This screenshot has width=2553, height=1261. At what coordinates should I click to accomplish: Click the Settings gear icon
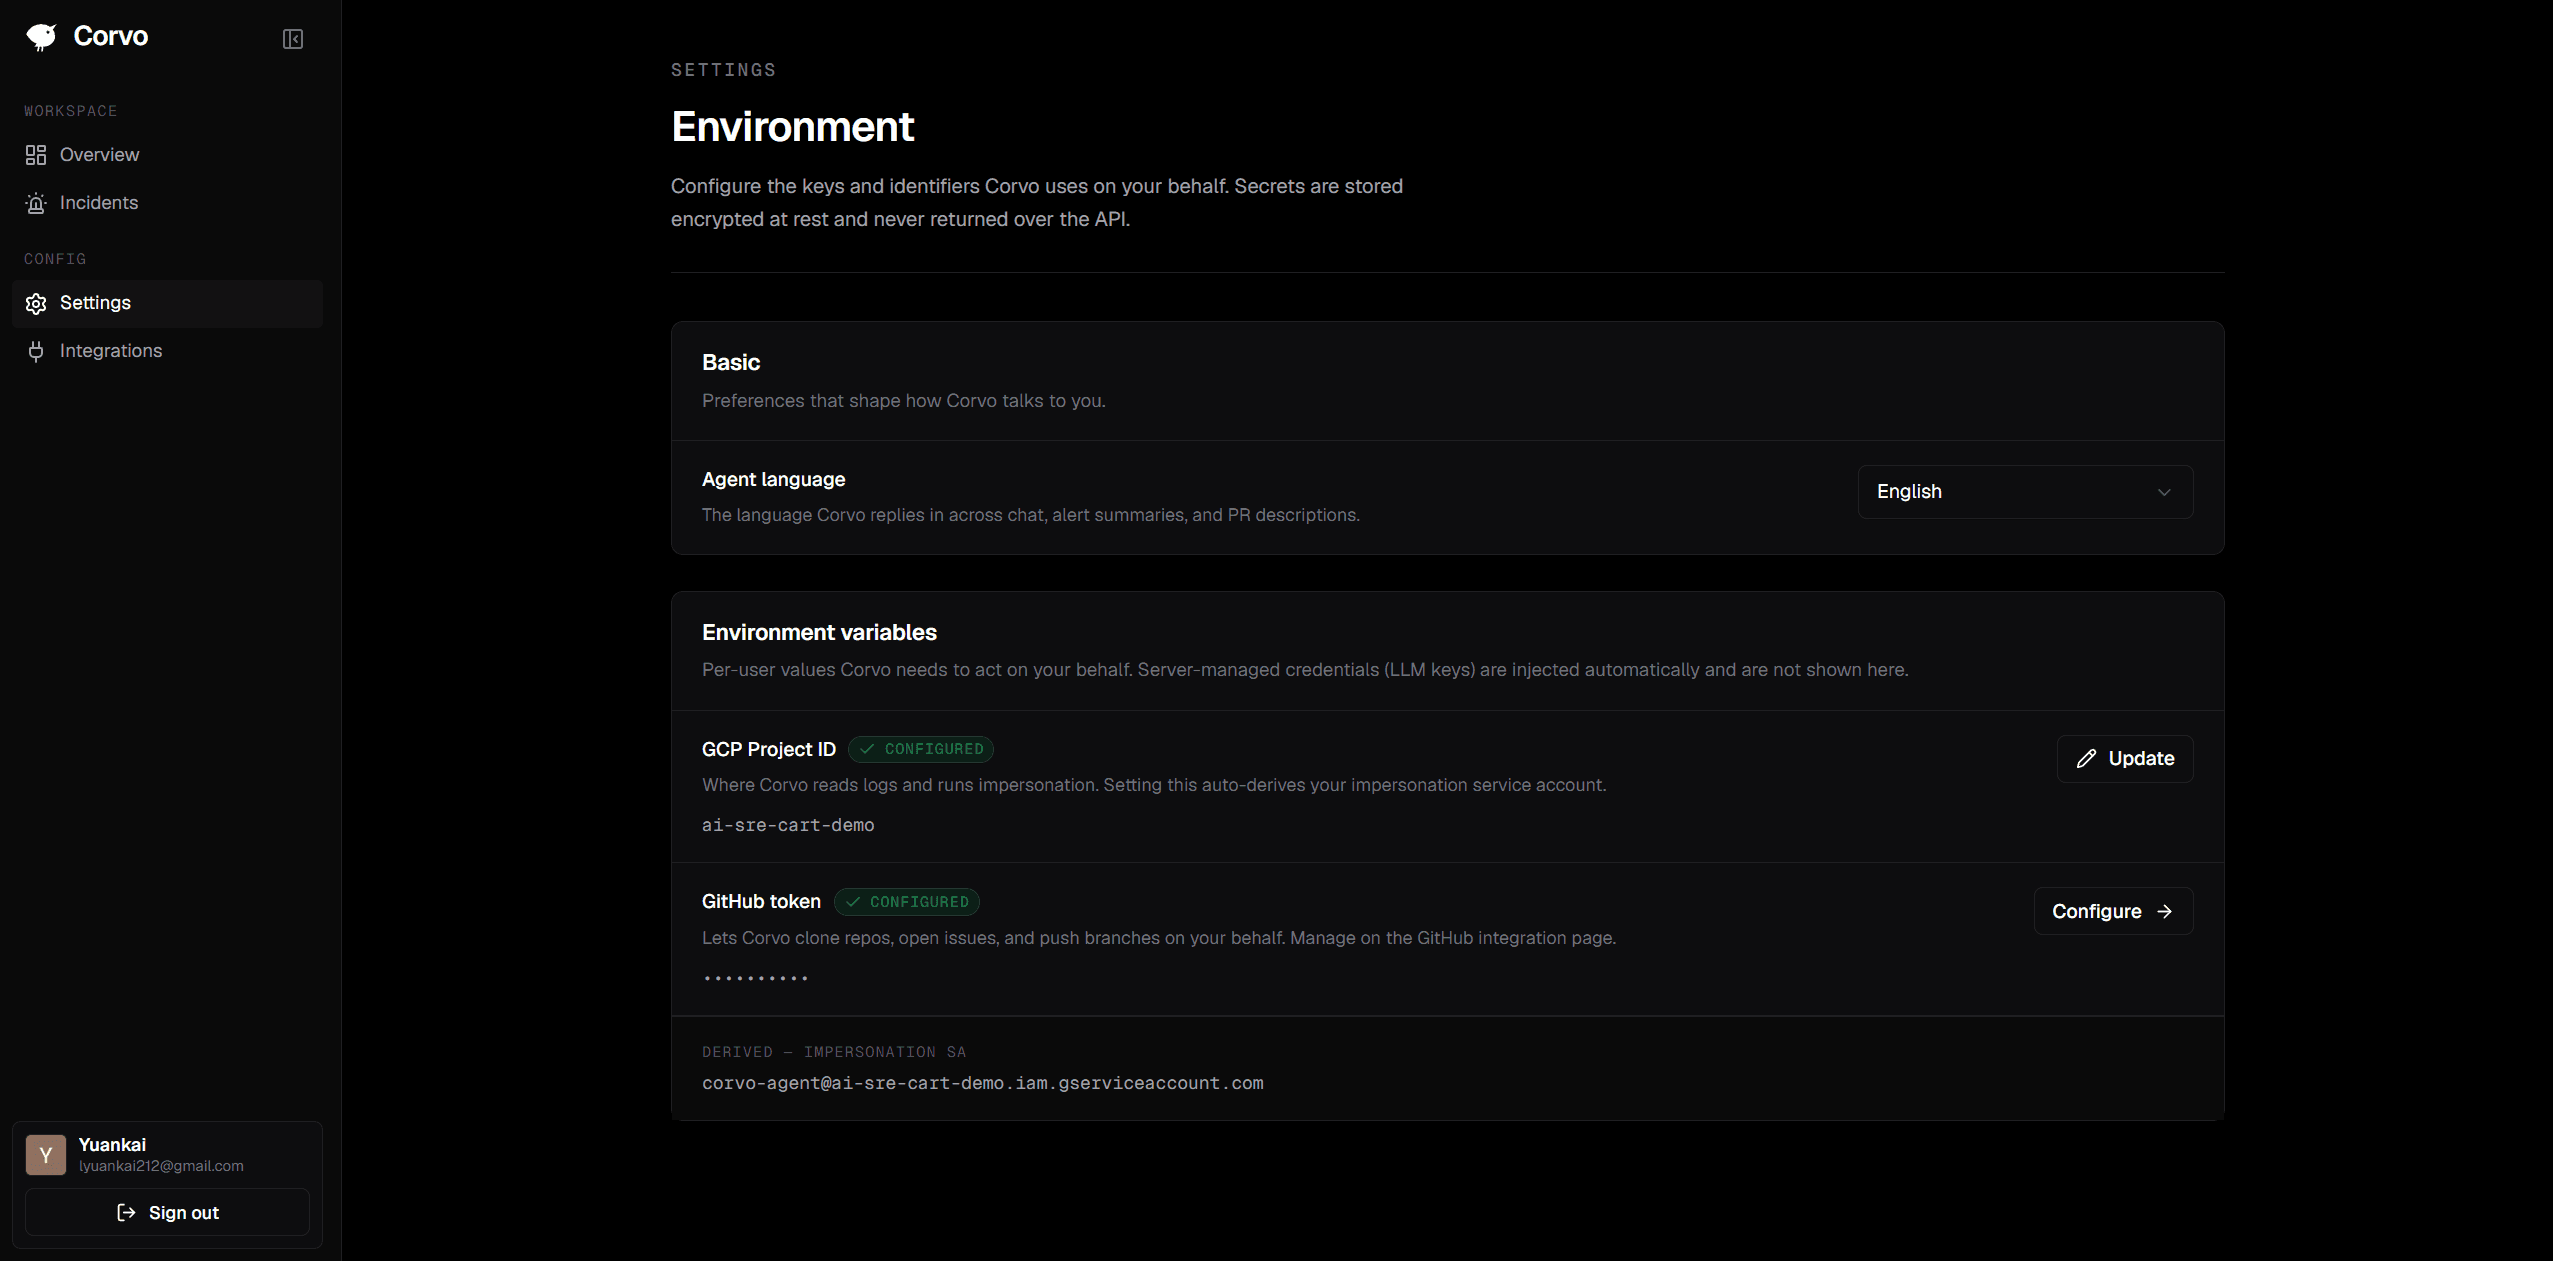36,303
